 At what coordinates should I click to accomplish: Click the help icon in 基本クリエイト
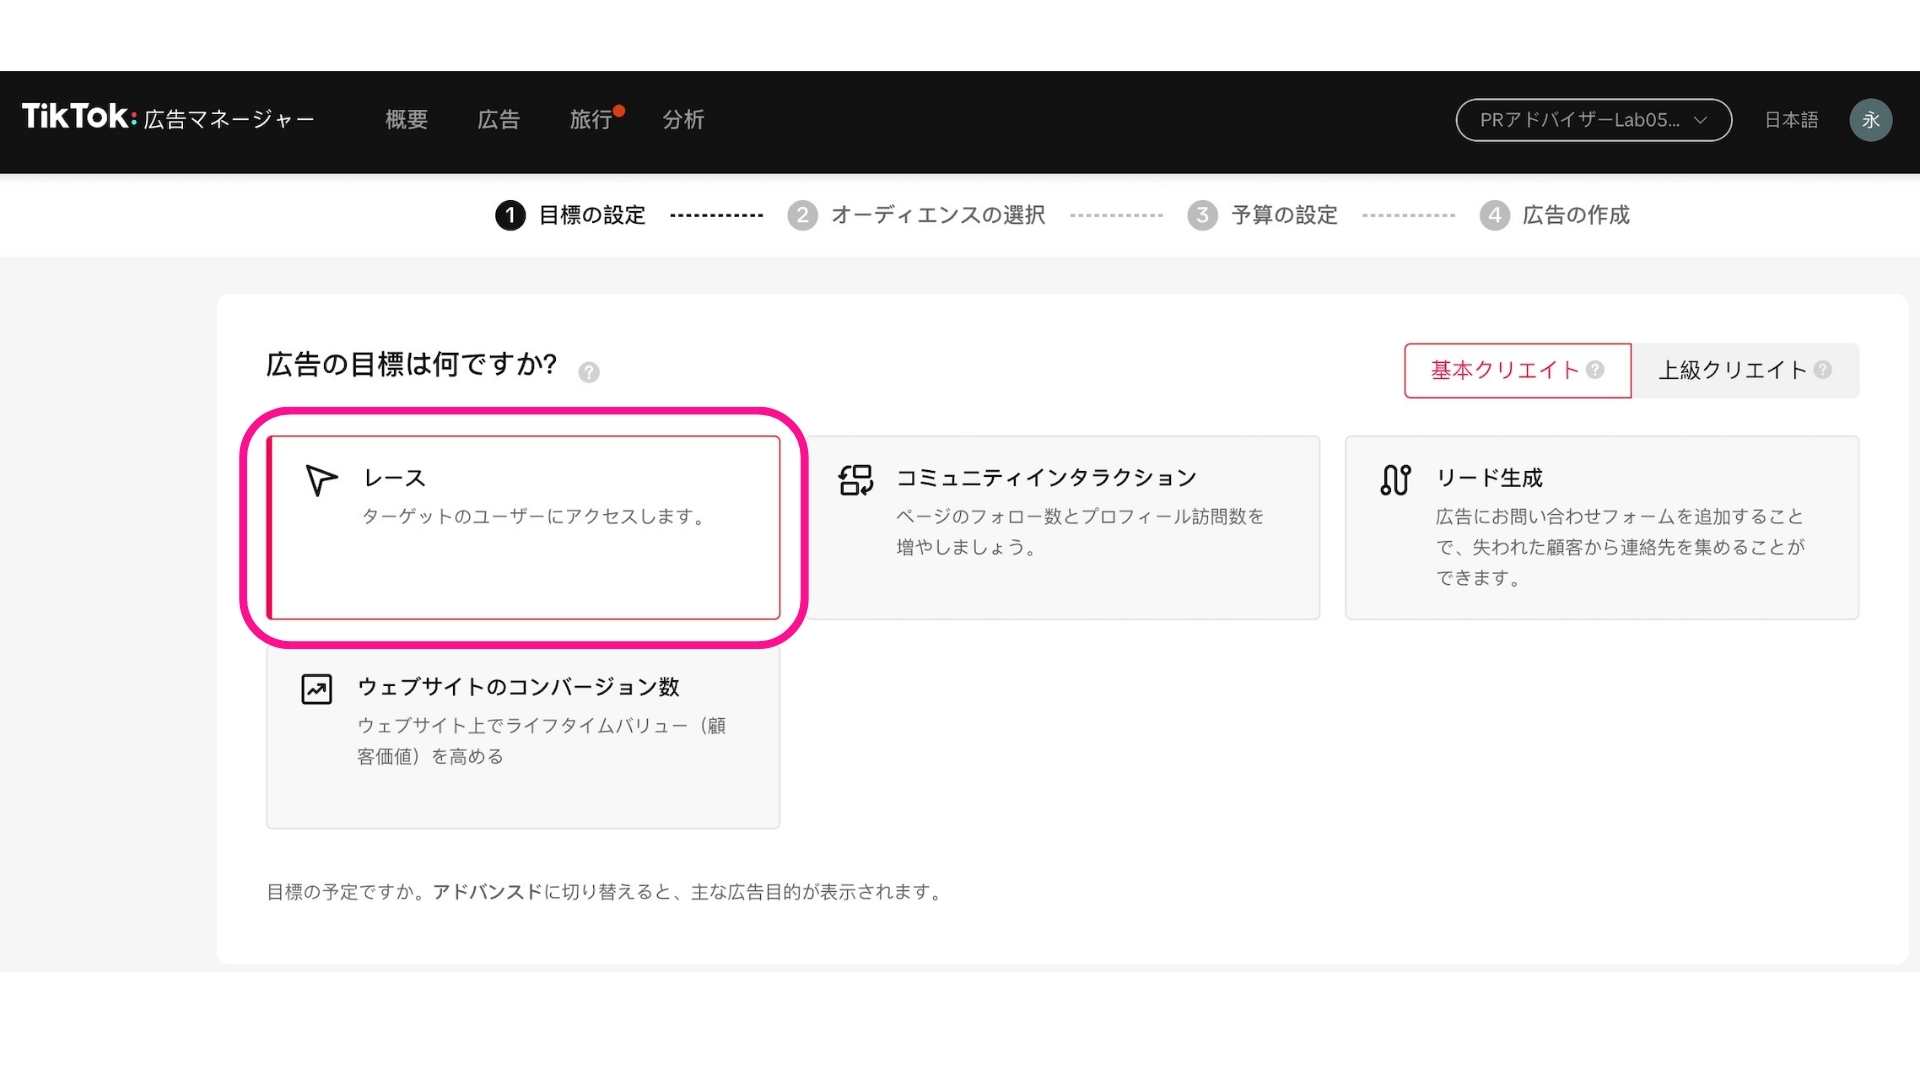(x=1595, y=370)
